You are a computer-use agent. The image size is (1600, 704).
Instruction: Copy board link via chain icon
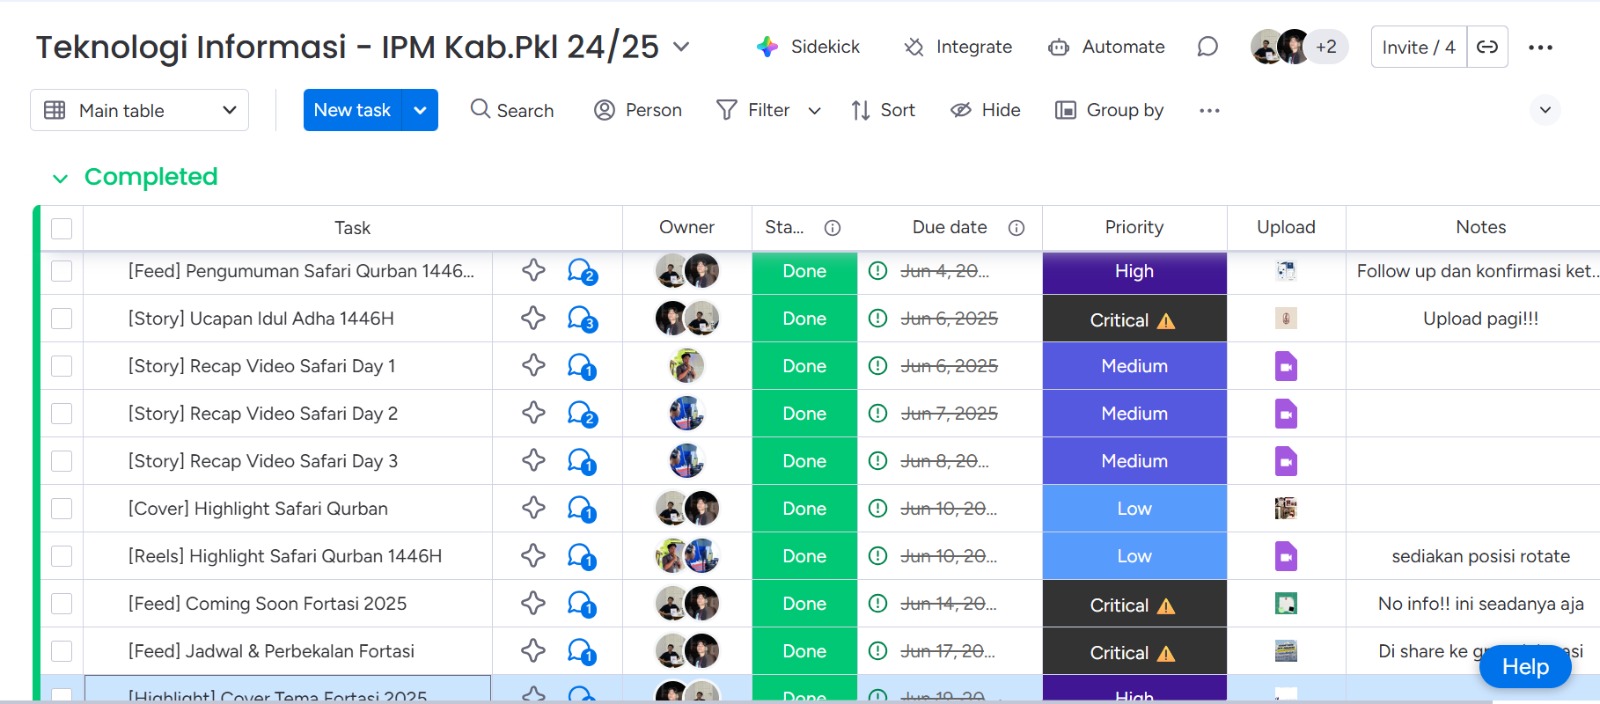click(1487, 47)
